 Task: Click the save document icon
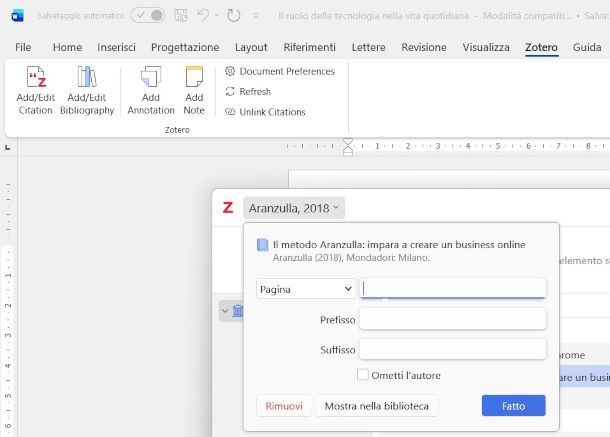coord(181,16)
